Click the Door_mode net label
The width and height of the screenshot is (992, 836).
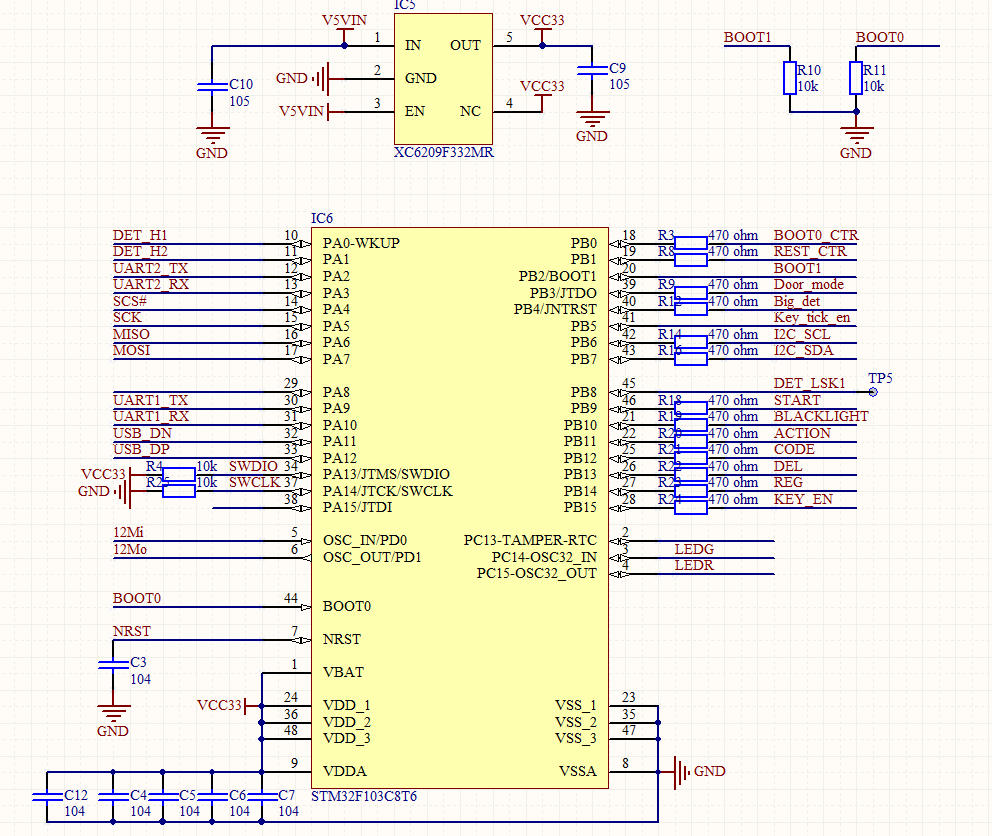[809, 285]
